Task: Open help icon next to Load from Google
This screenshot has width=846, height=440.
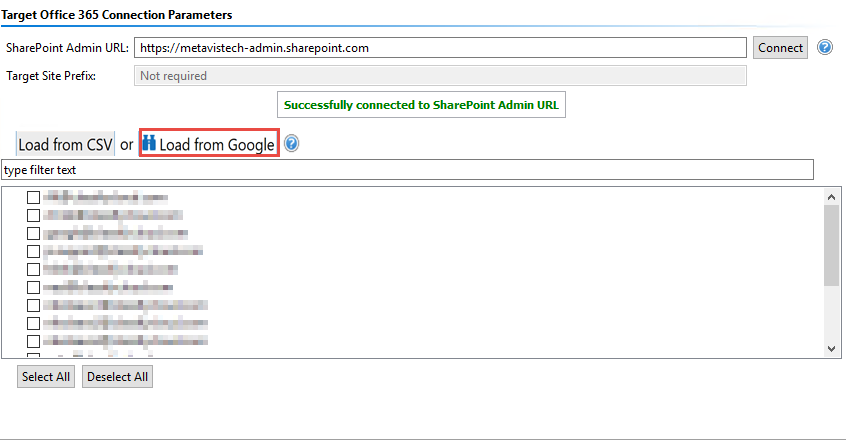Action: click(x=291, y=144)
